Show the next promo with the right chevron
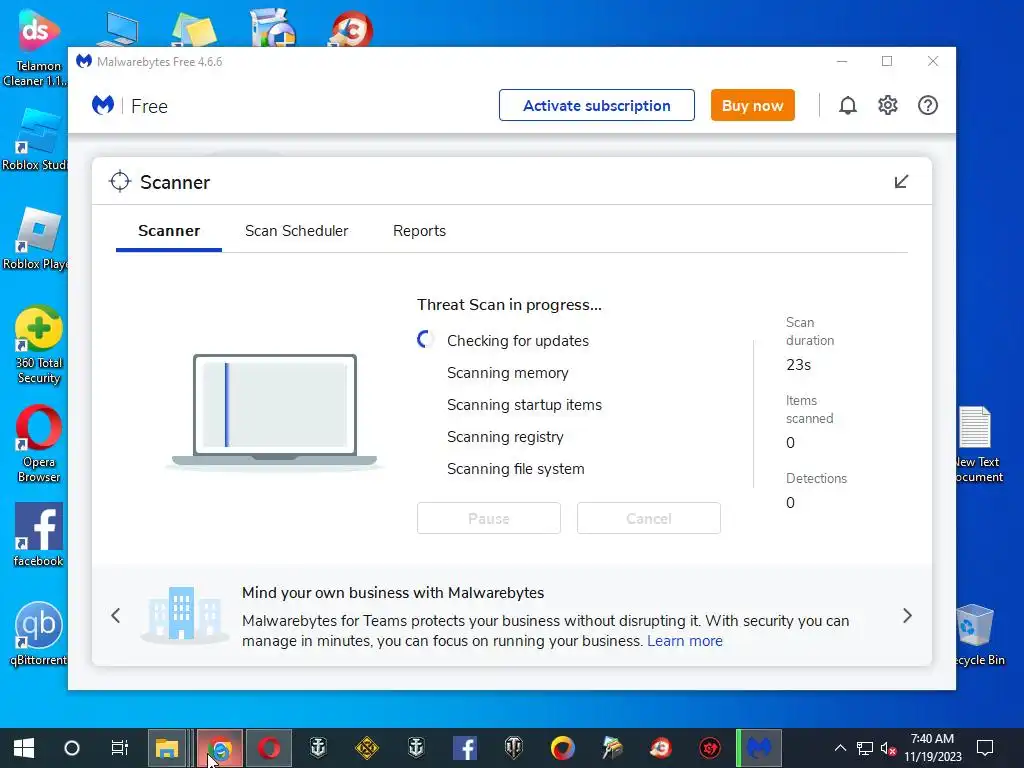Screen dimensions: 1024x768 907,615
